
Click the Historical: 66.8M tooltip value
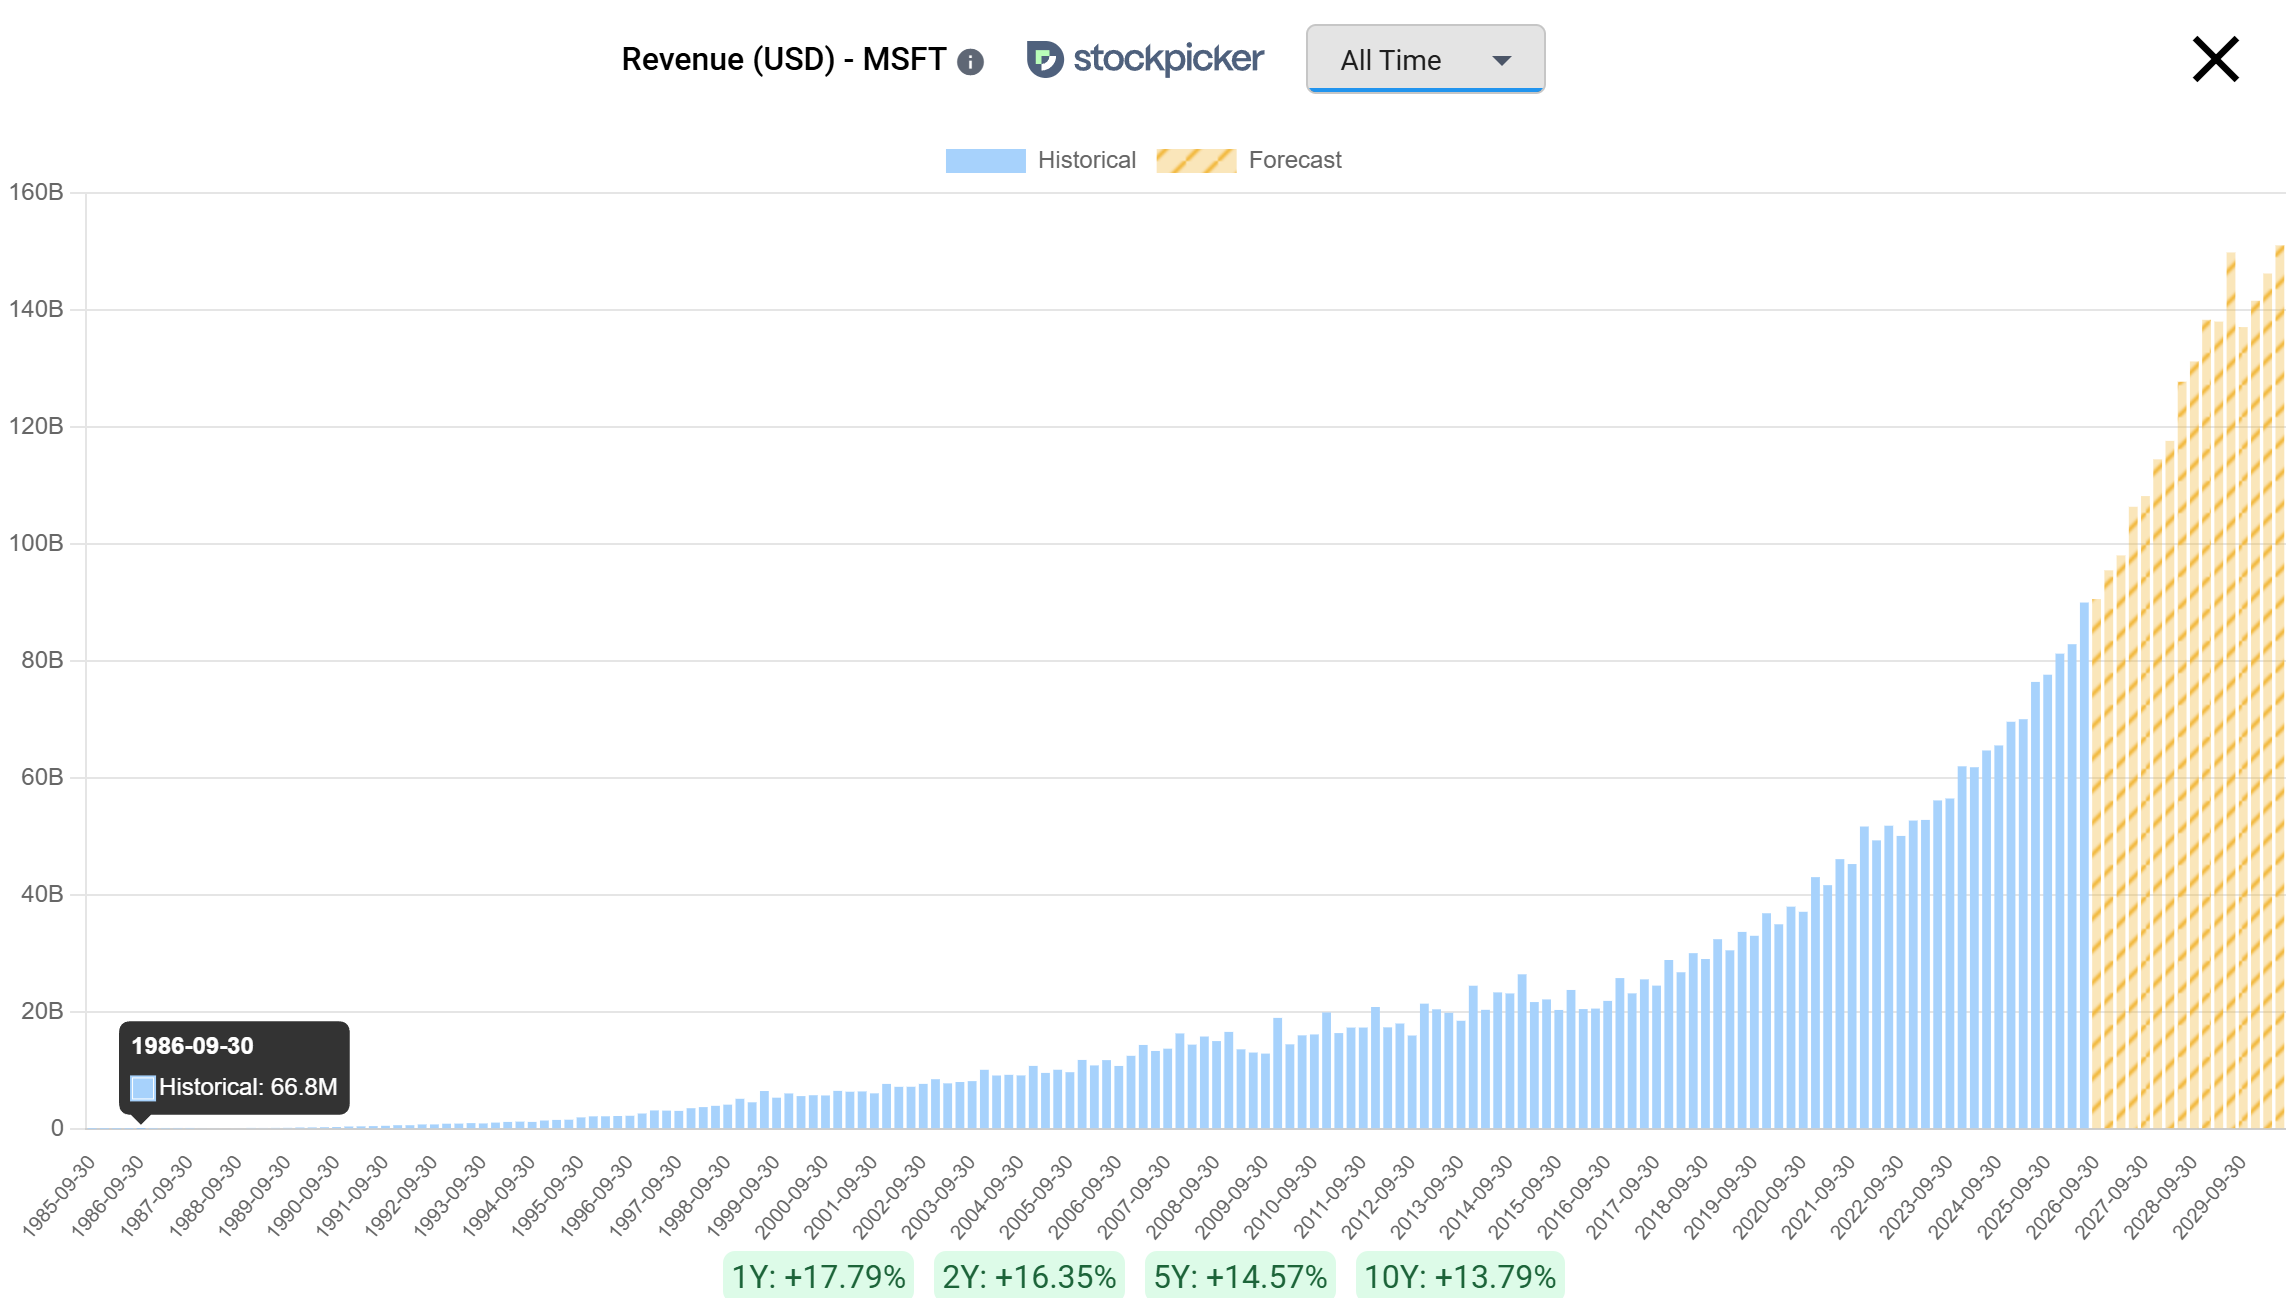click(x=248, y=1087)
